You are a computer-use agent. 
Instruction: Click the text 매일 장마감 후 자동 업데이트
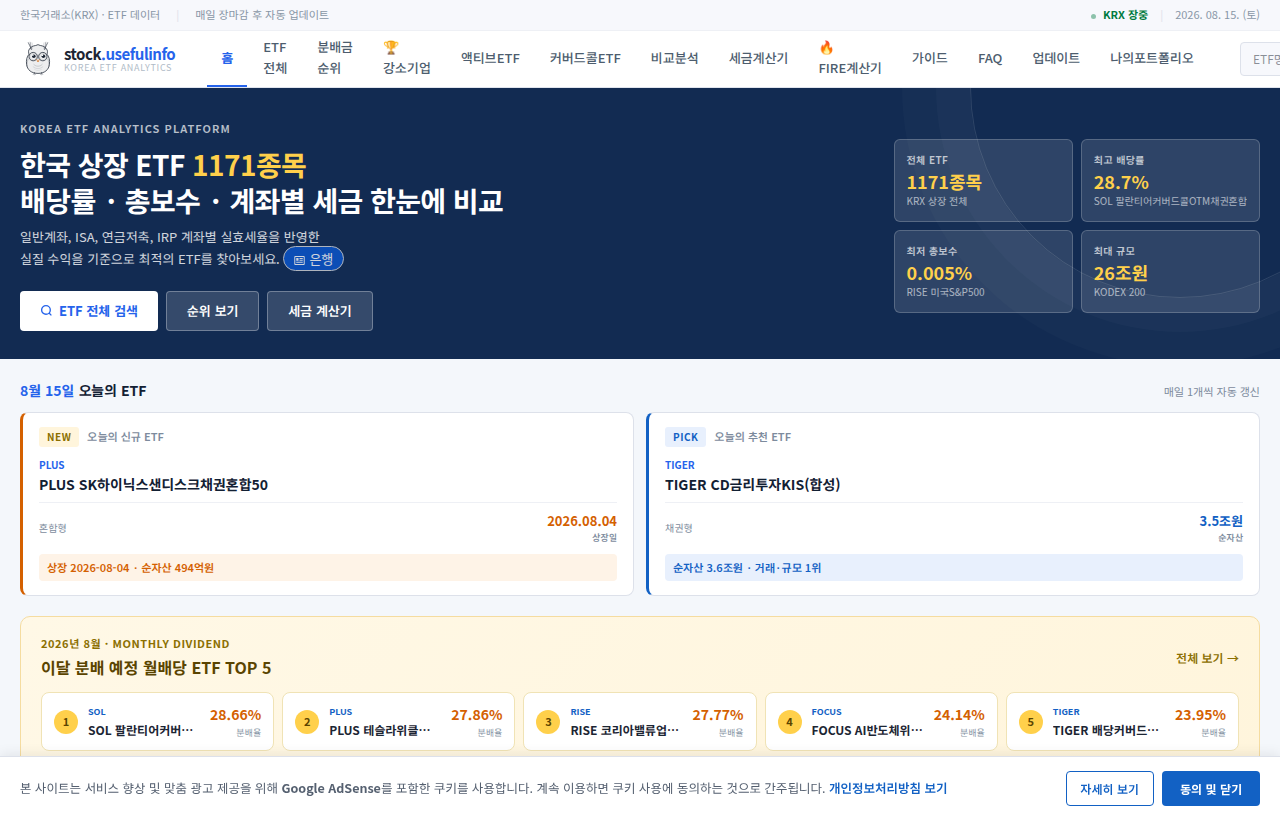point(262,15)
